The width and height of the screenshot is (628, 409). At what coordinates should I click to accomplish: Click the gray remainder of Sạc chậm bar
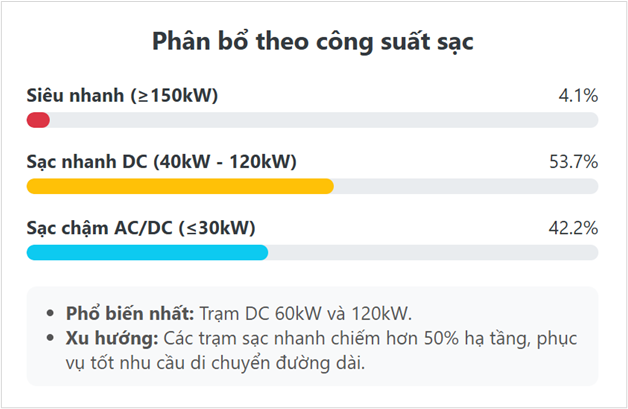(432, 252)
